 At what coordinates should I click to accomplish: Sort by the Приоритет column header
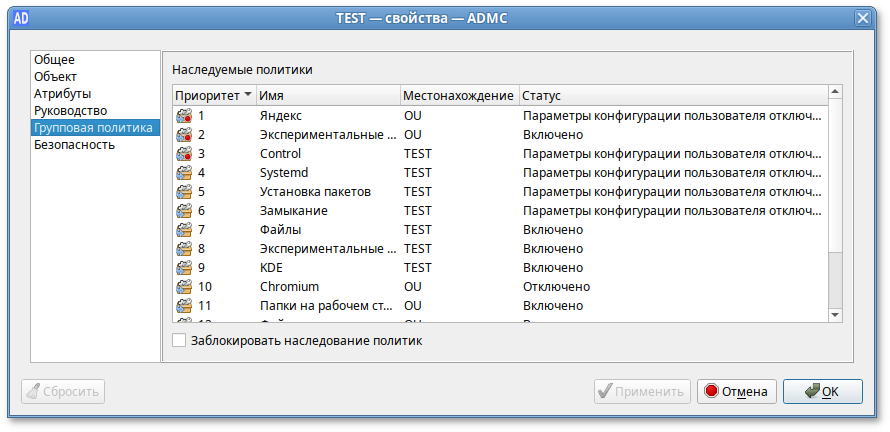coord(214,95)
